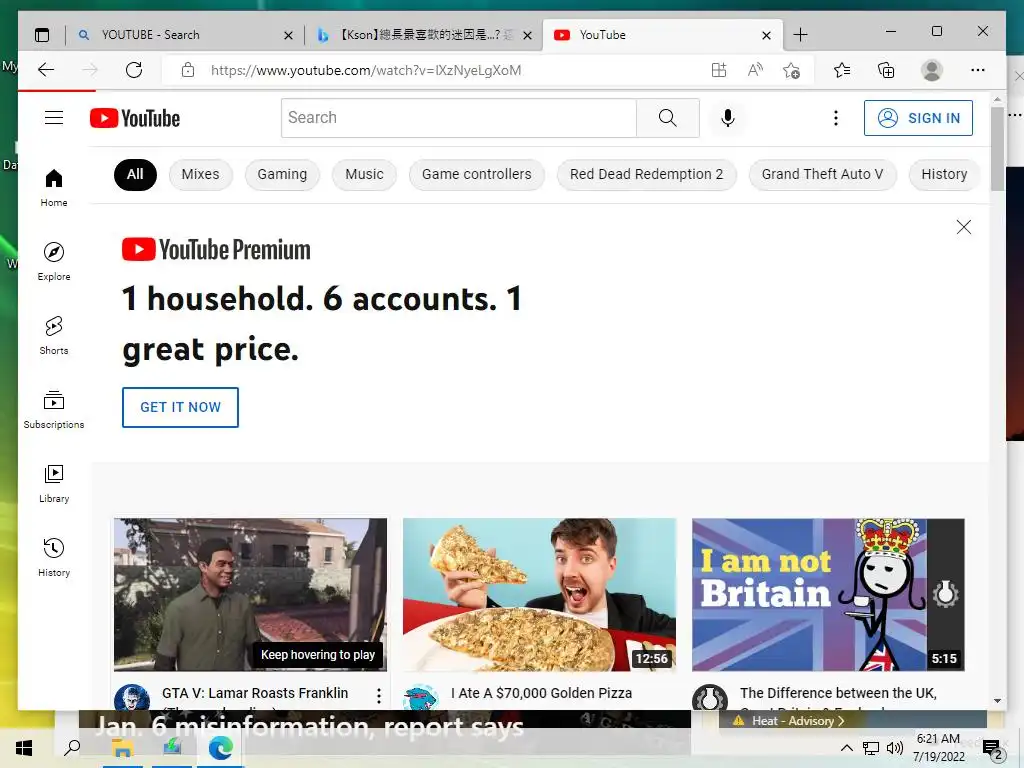Open the clock showing 6:21 AM
The image size is (1024, 768).
pos(938,748)
